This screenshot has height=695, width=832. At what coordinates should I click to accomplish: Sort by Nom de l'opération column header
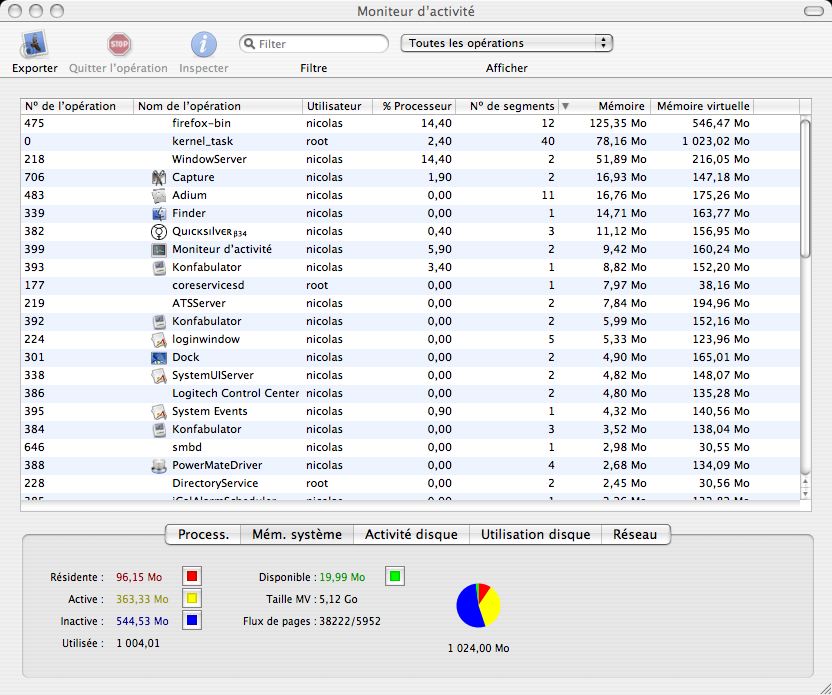point(218,106)
